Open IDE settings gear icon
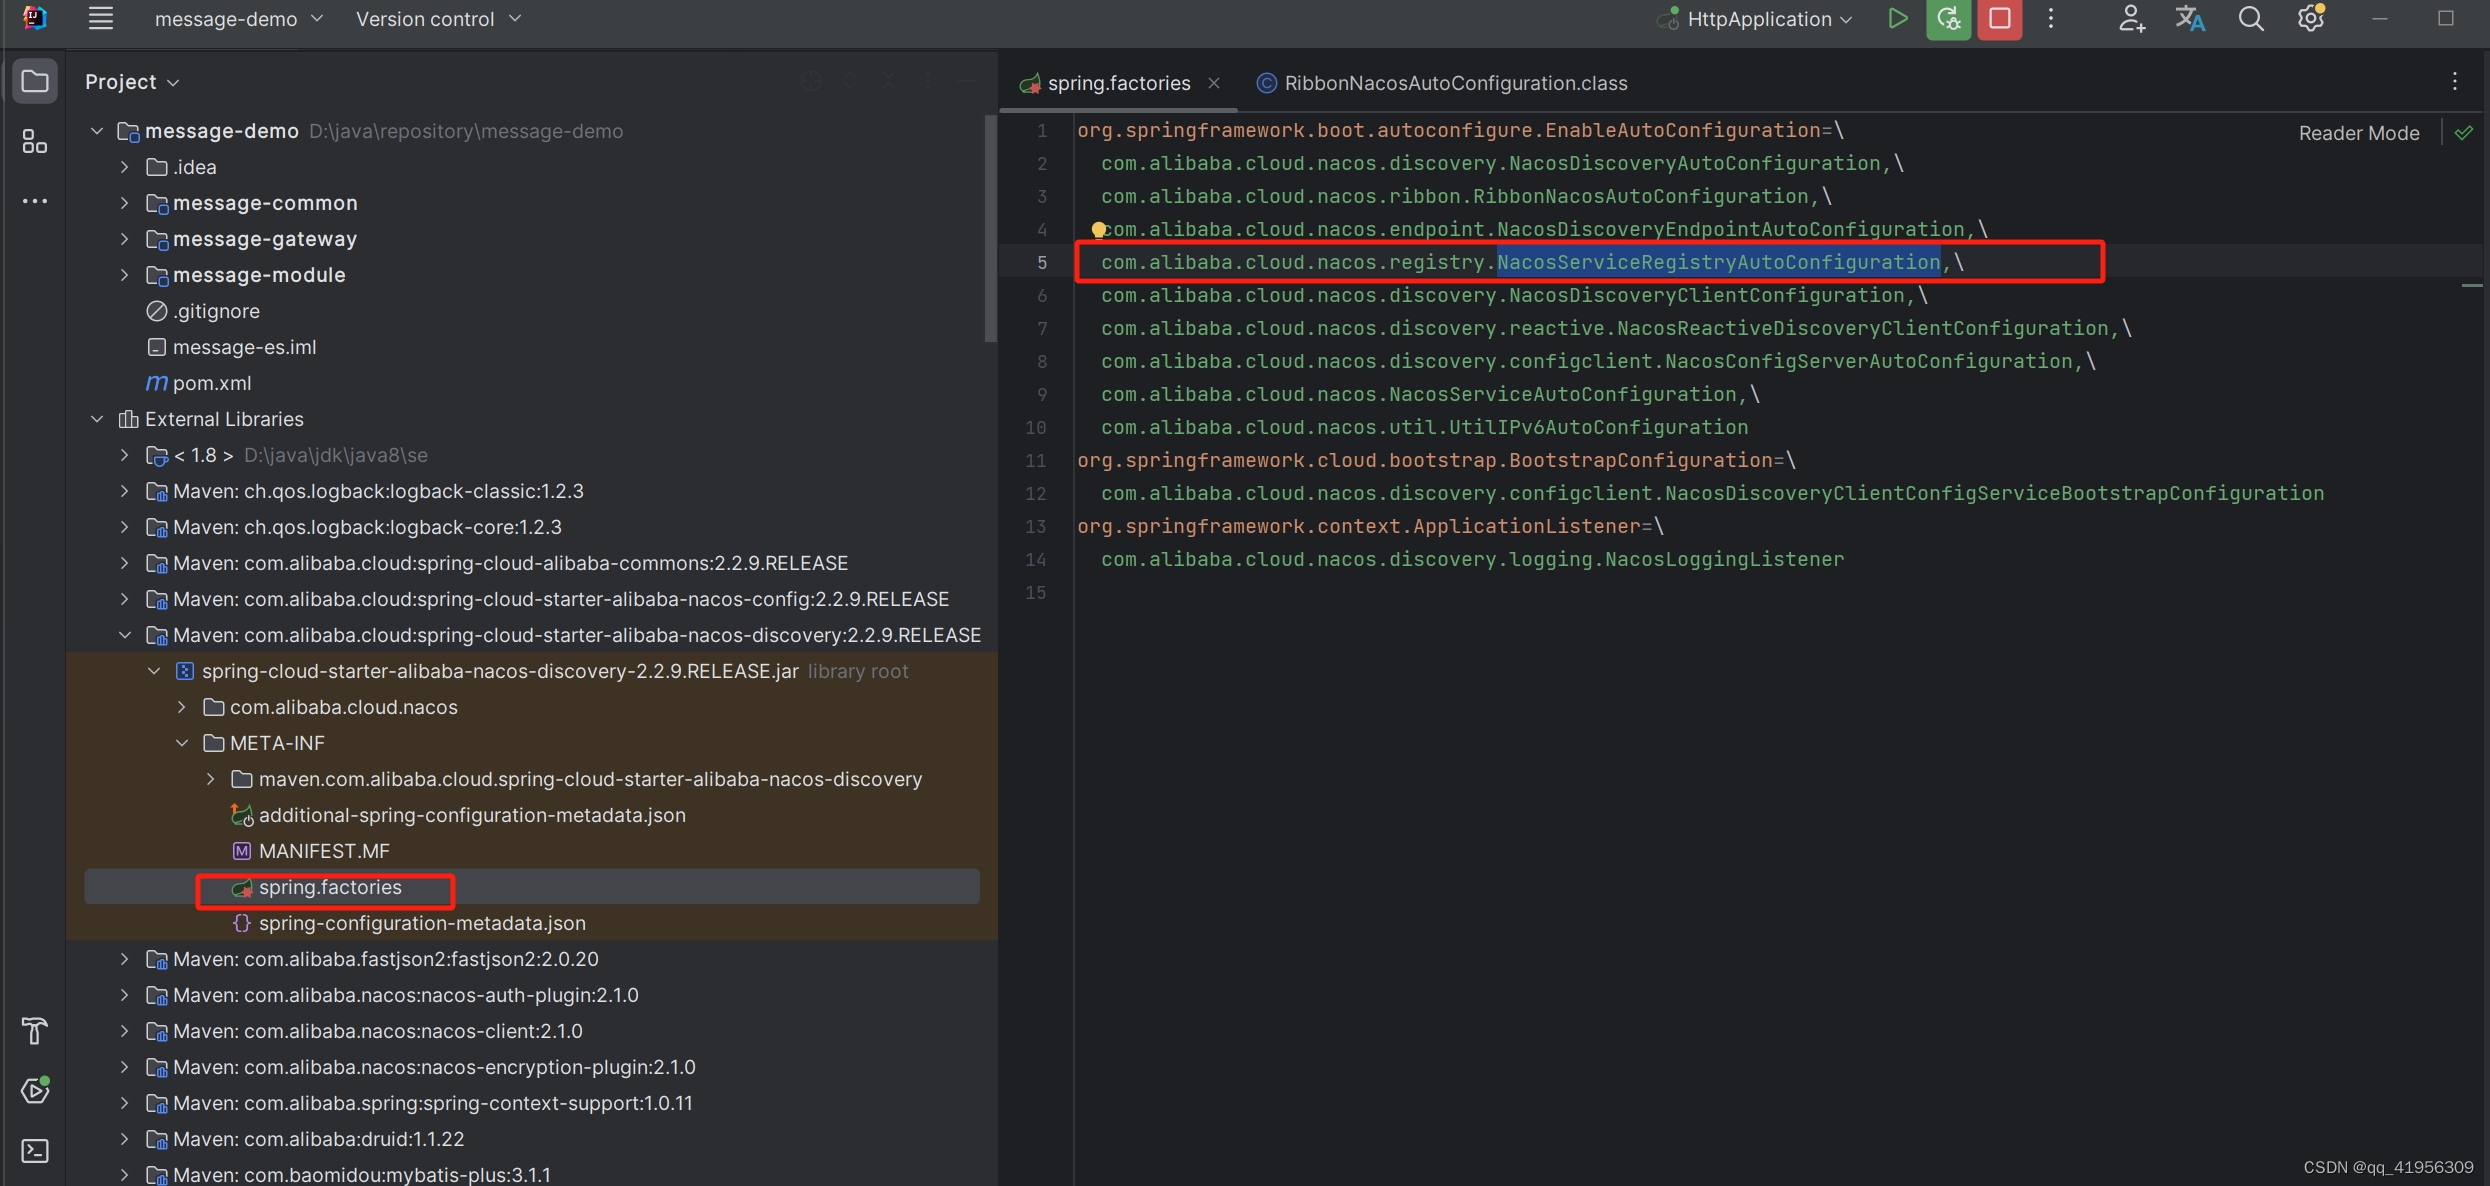The width and height of the screenshot is (2490, 1186). [x=2311, y=18]
